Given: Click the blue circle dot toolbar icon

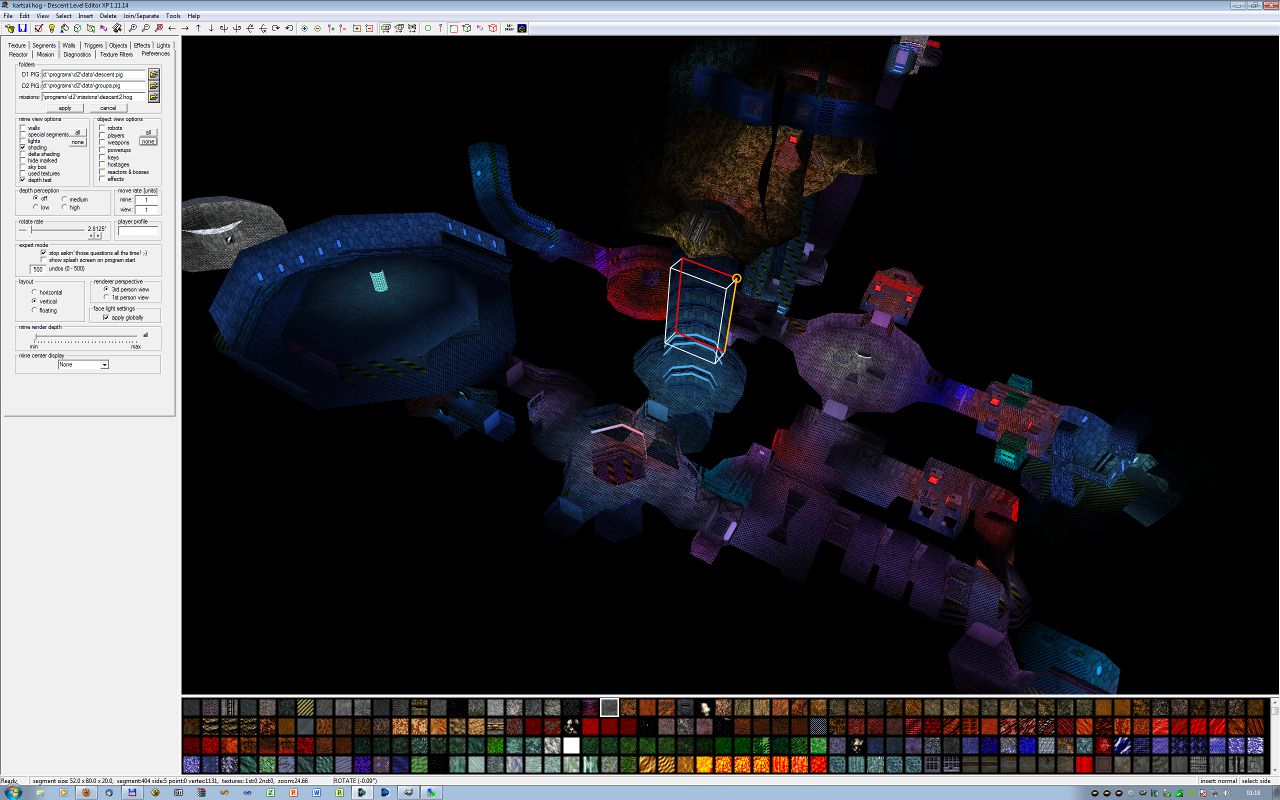Looking at the screenshot, I should [x=304, y=28].
